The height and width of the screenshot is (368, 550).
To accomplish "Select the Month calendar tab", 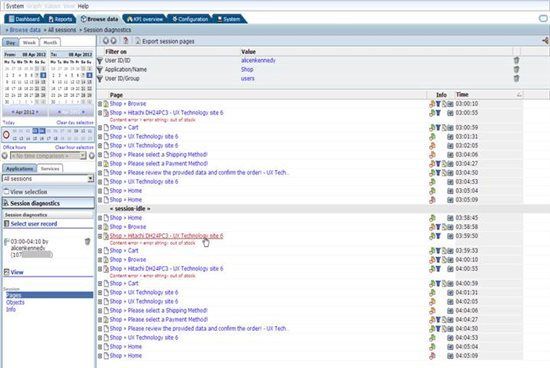I will pos(50,42).
